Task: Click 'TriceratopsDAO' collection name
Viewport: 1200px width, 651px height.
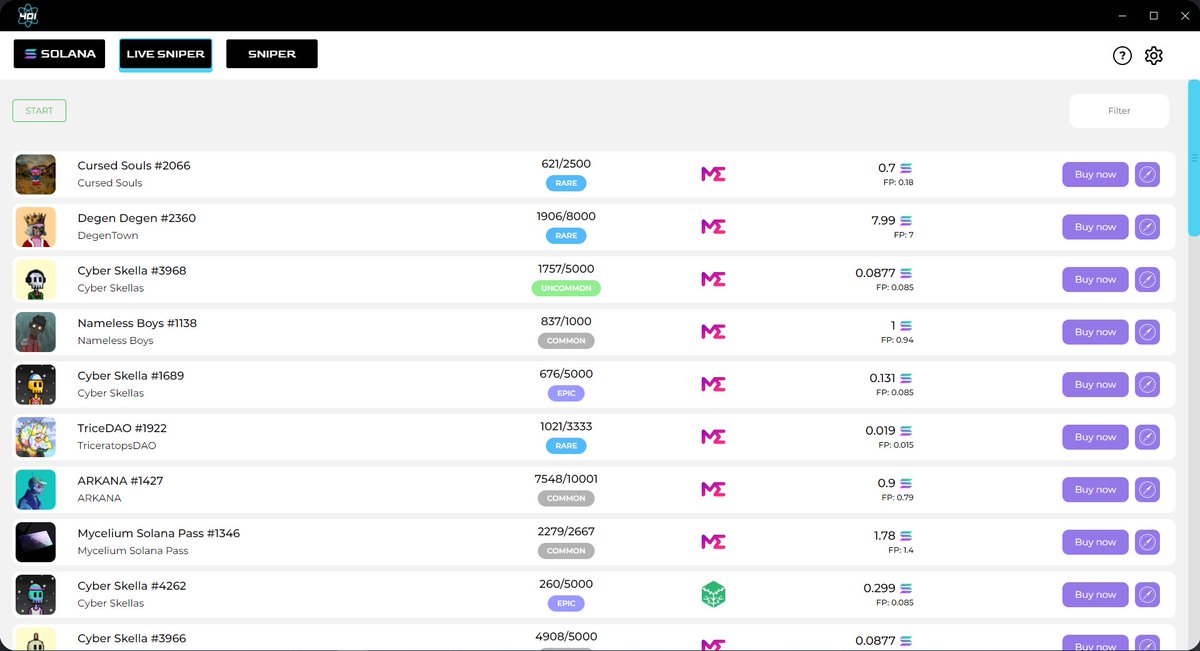Action: 117,446
